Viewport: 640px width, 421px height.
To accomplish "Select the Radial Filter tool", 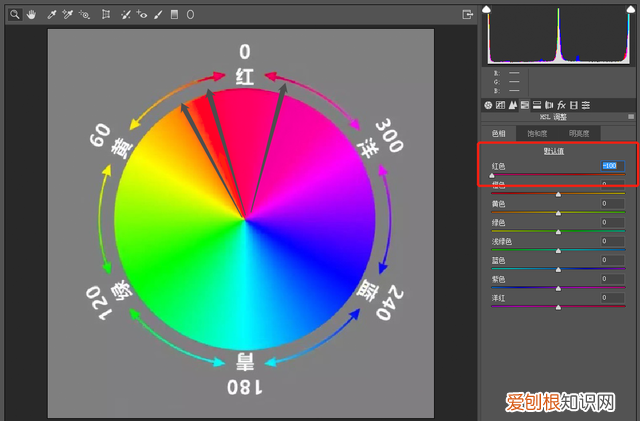I will pos(190,15).
